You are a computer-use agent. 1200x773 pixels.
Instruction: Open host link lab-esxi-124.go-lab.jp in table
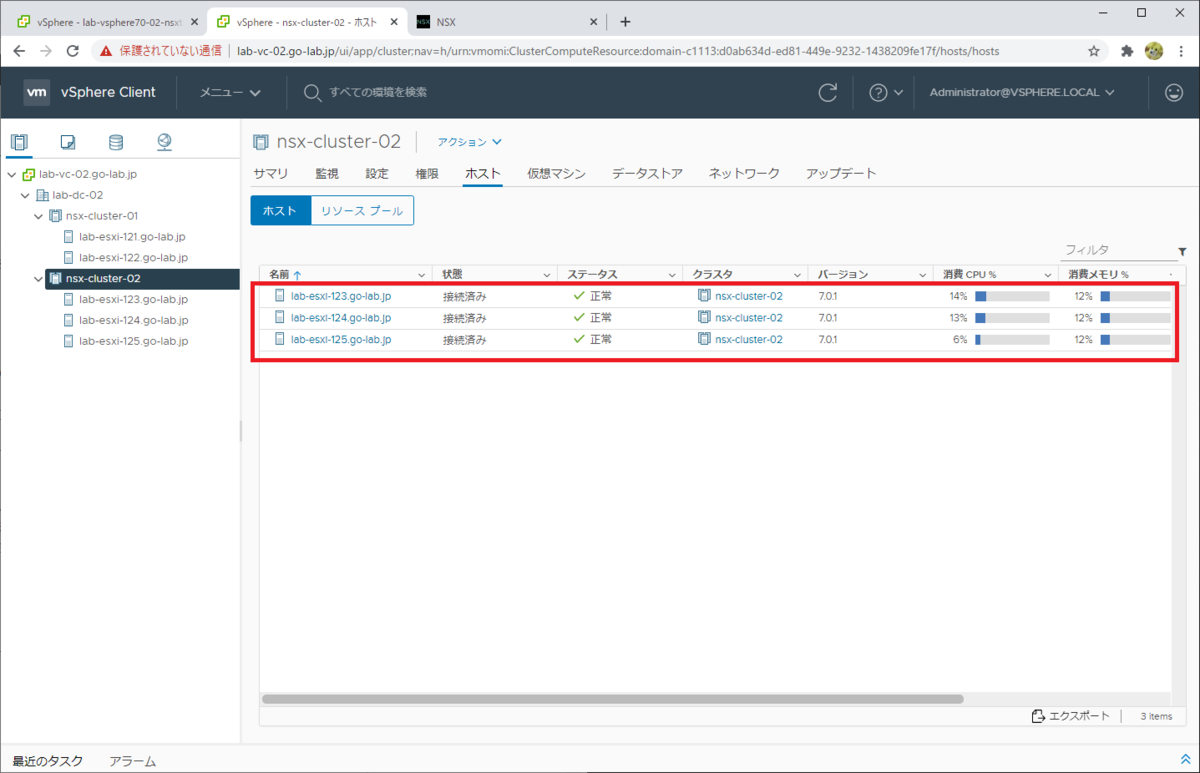point(341,318)
